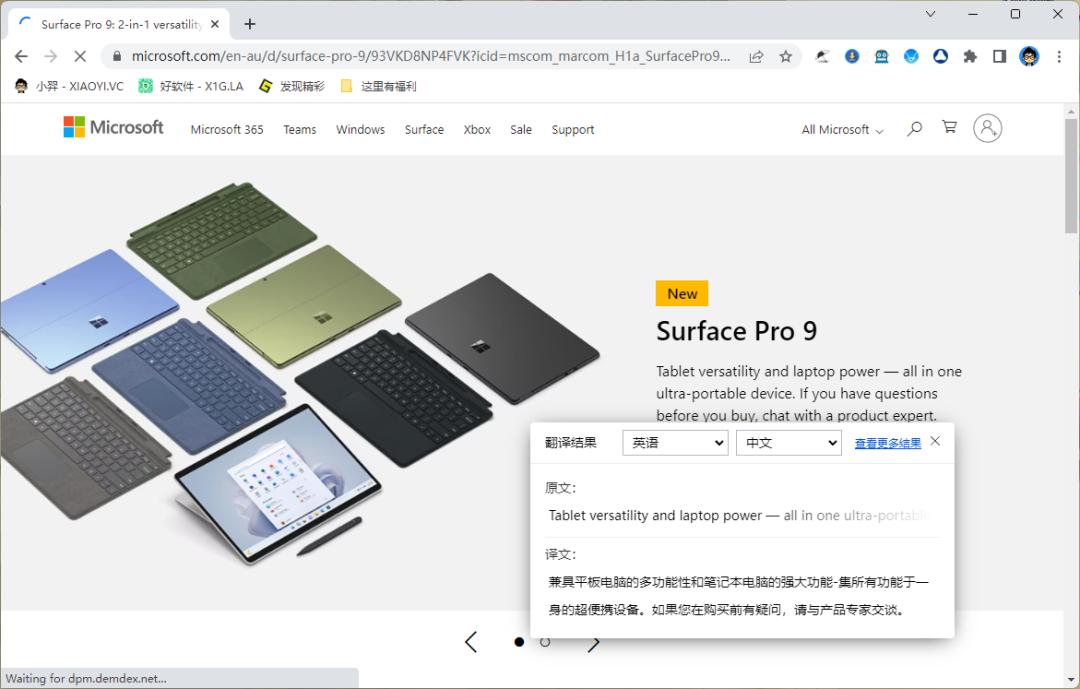Bookmark this page with the star icon

(x=785, y=57)
